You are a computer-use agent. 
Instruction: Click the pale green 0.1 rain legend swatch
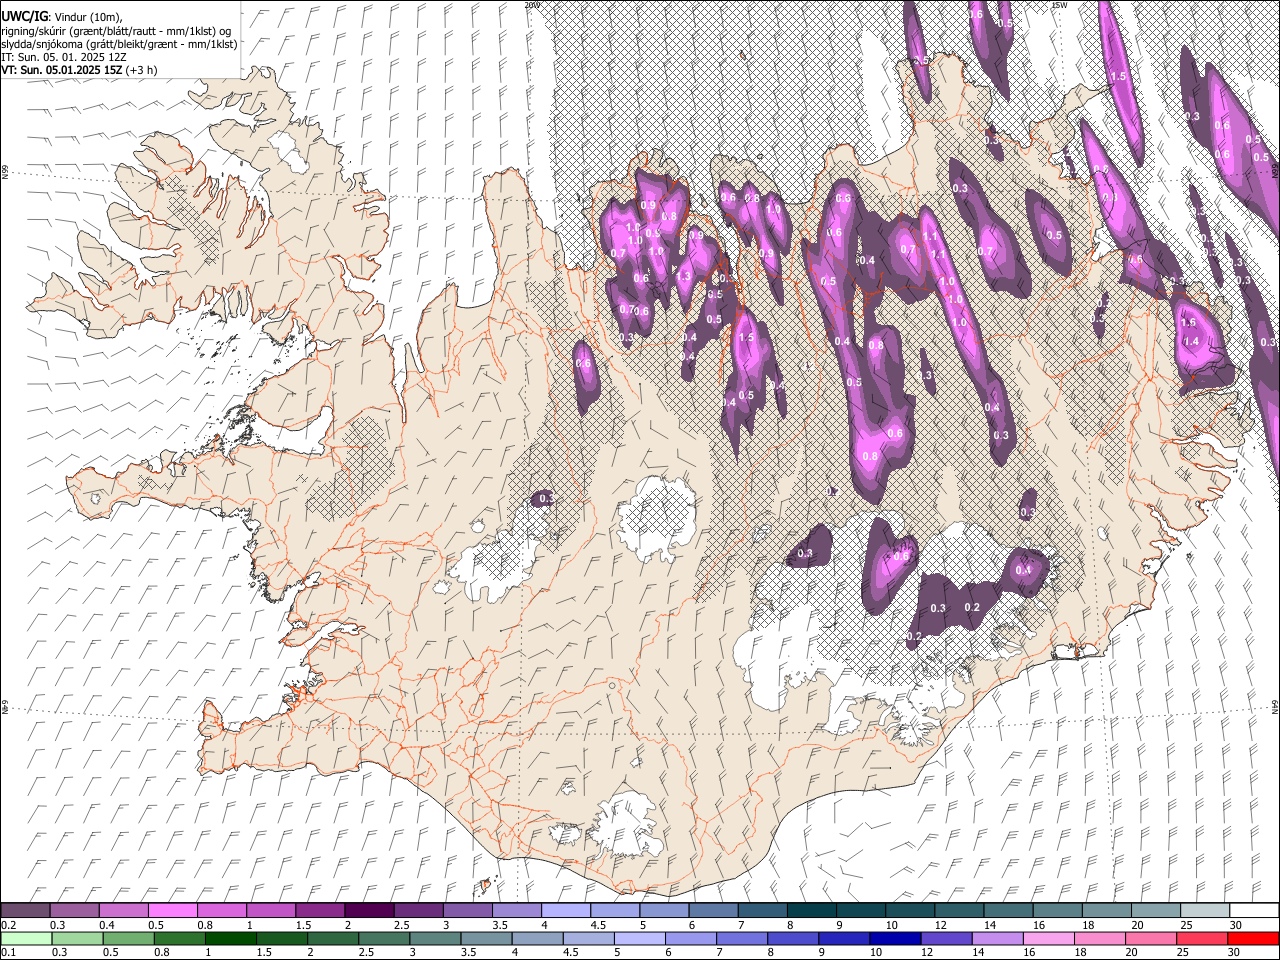(x=26, y=938)
